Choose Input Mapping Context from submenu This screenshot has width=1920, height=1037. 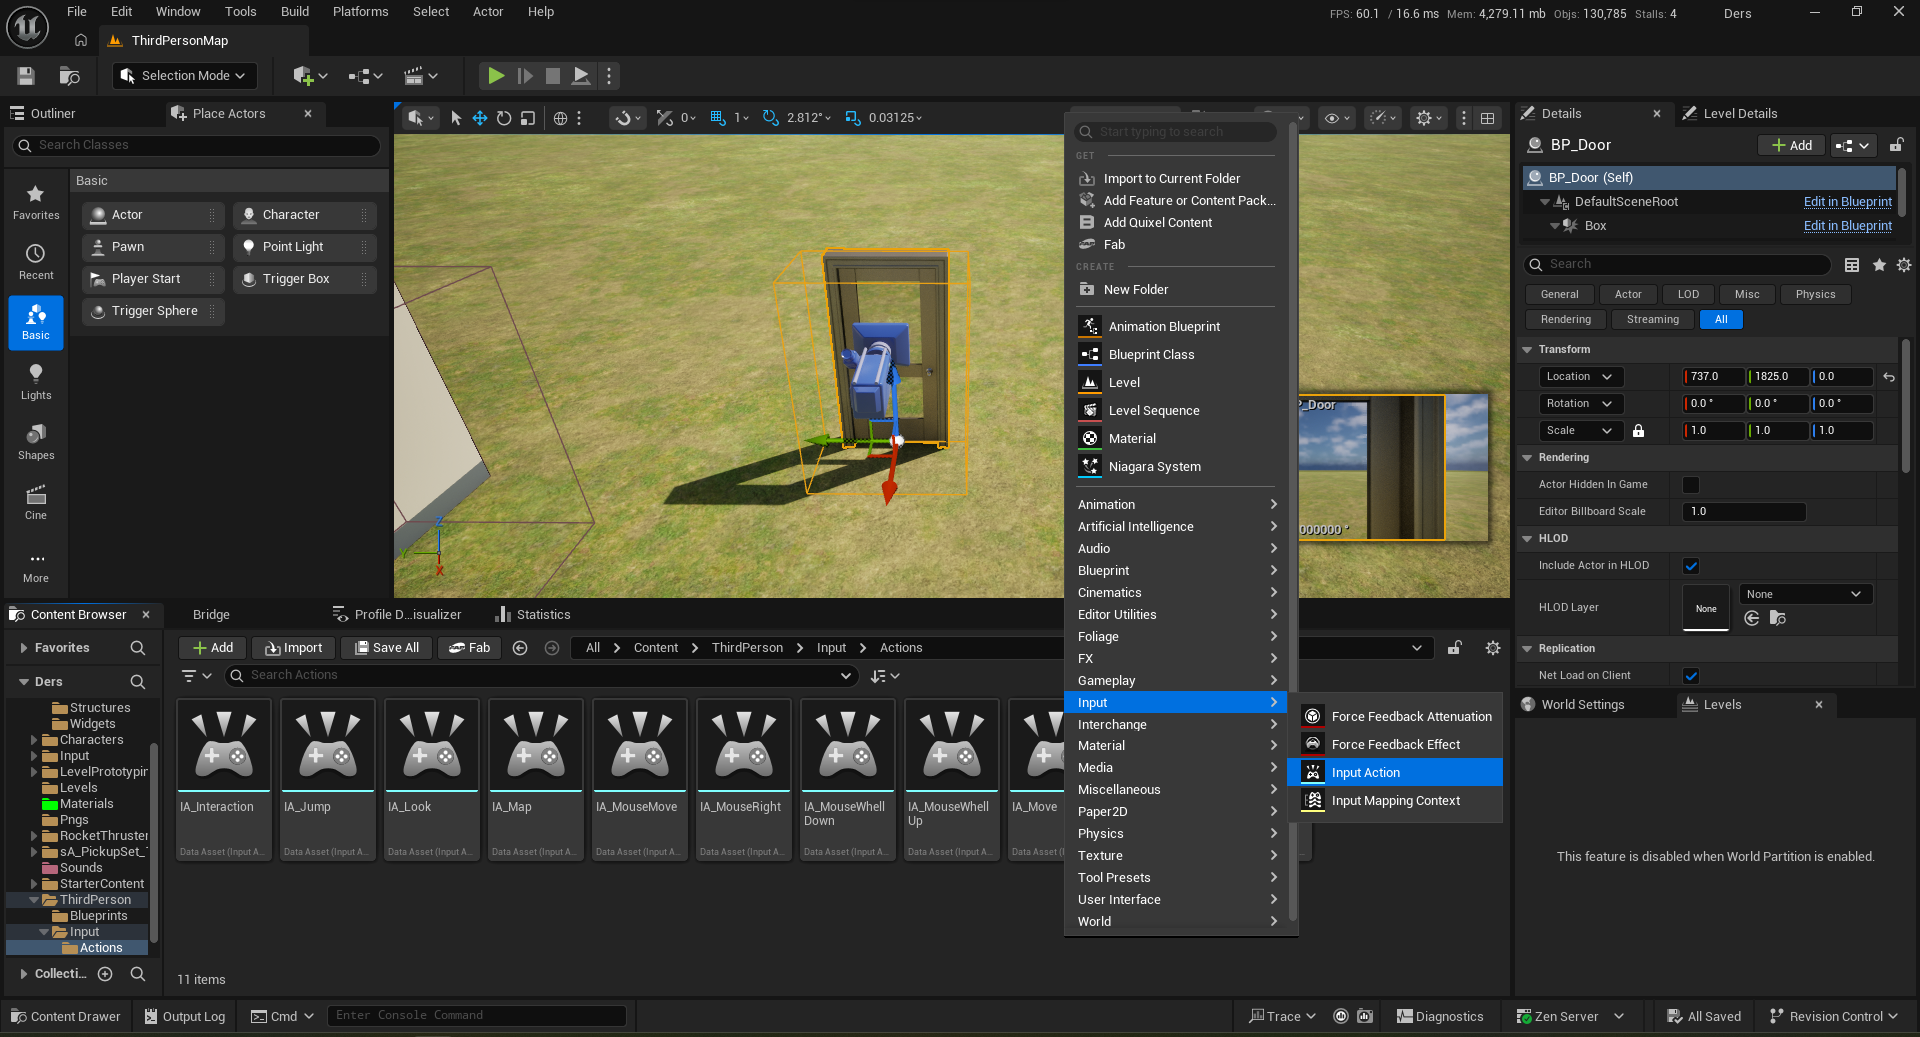pos(1395,801)
